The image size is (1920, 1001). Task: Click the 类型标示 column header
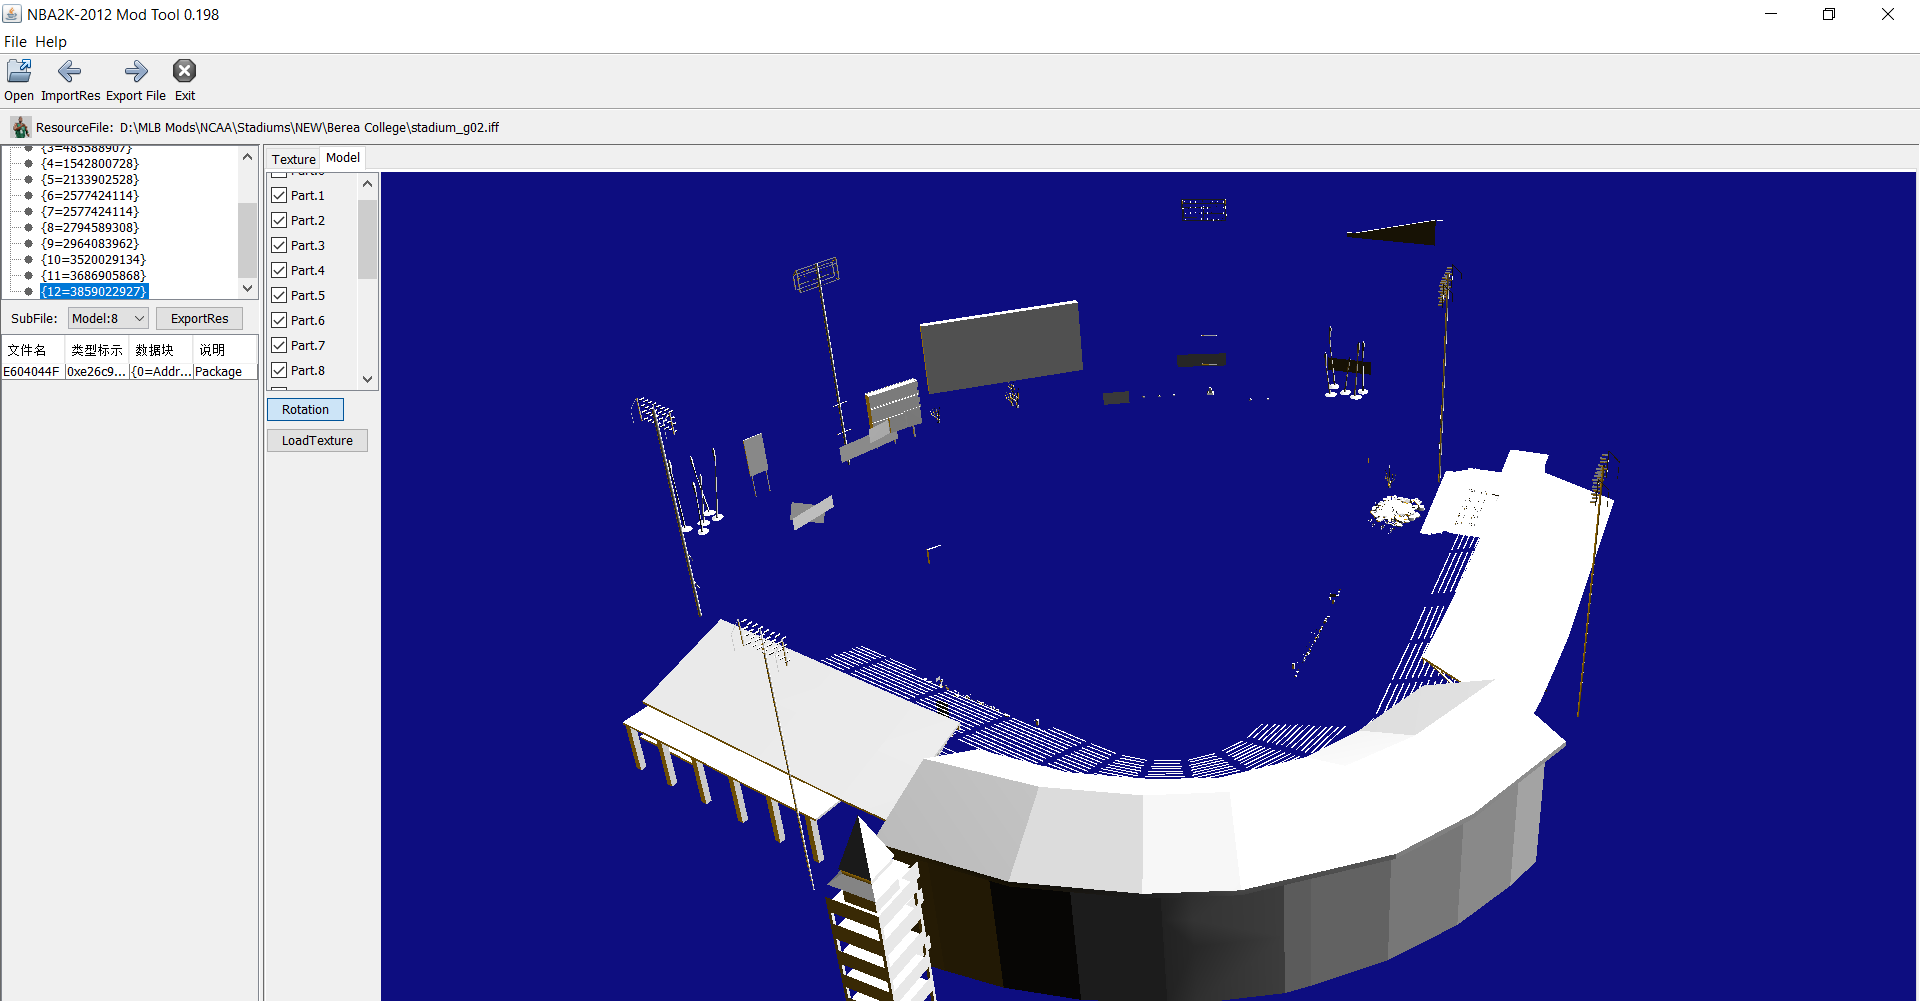[x=97, y=350]
